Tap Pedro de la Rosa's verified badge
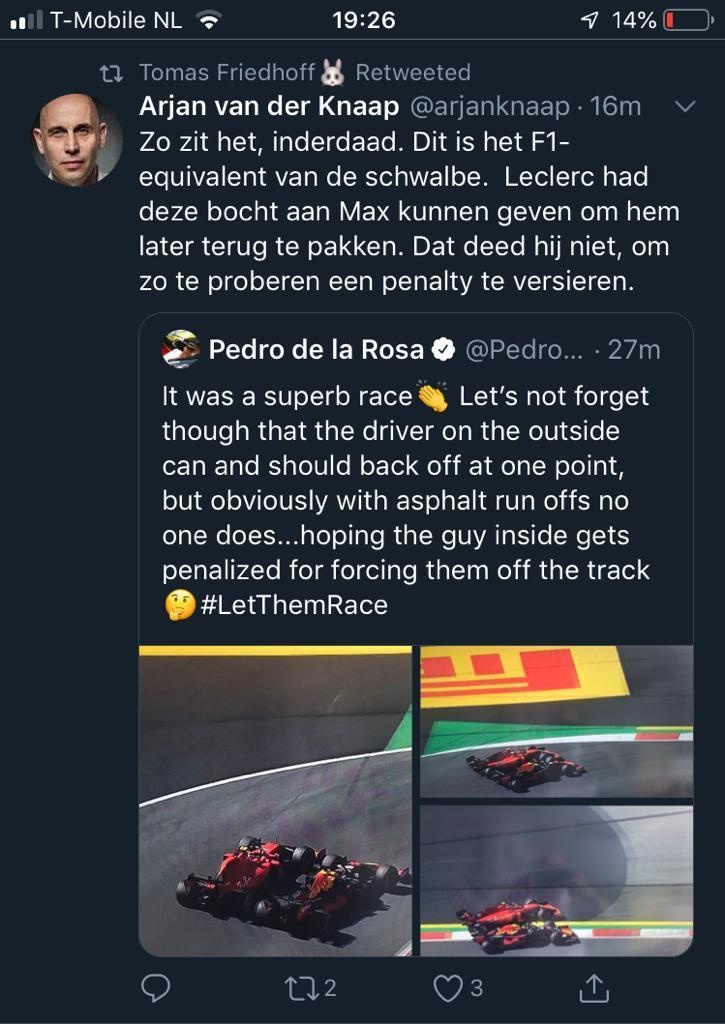Viewport: 725px width, 1024px height. tap(443, 349)
